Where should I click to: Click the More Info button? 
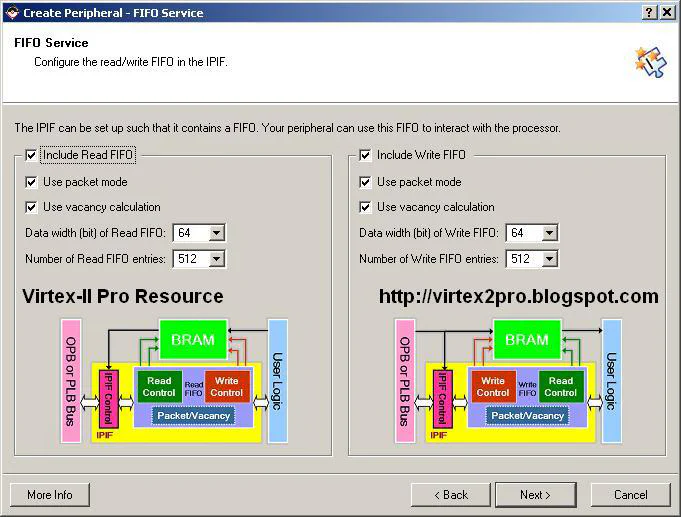(49, 495)
